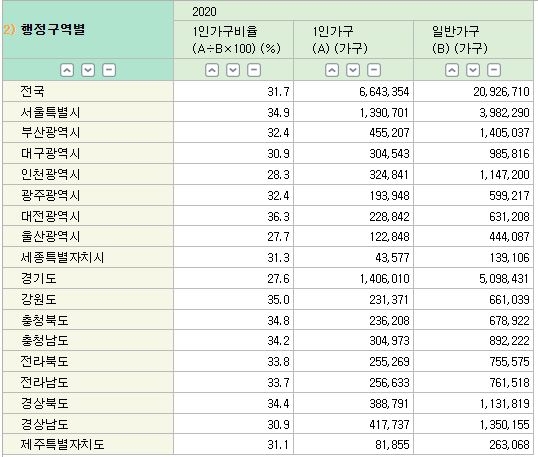Click the 일반가구 (B) (가구) column header
Image resolution: width=538 pixels, height=457 pixels.
459,40
